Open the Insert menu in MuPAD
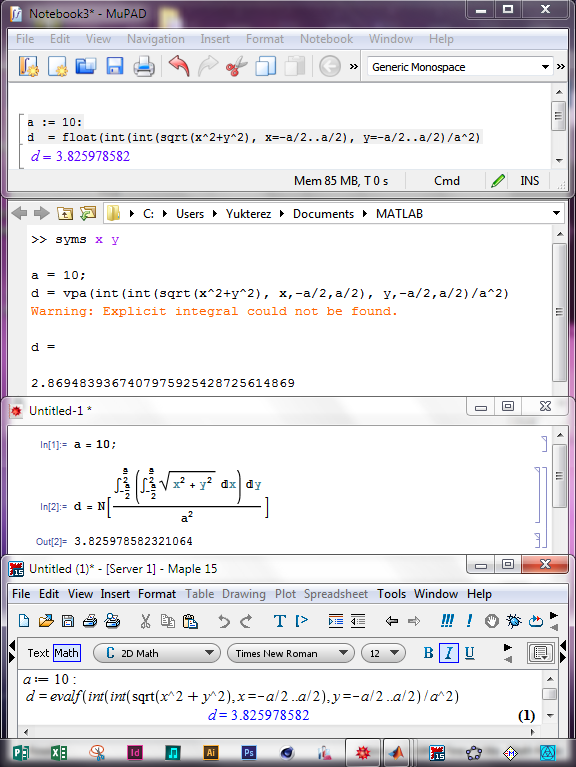Screen dimensions: 576x767 [215, 39]
